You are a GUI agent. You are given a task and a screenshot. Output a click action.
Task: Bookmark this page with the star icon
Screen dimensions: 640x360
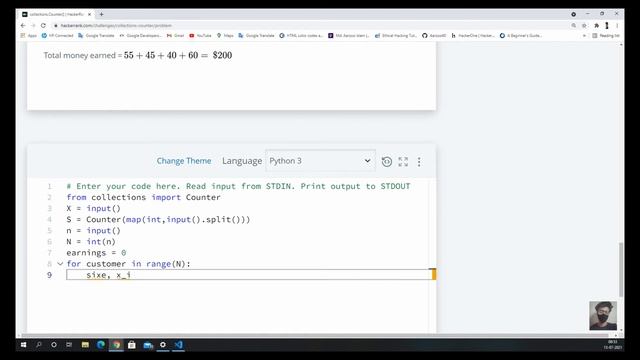[584, 25]
